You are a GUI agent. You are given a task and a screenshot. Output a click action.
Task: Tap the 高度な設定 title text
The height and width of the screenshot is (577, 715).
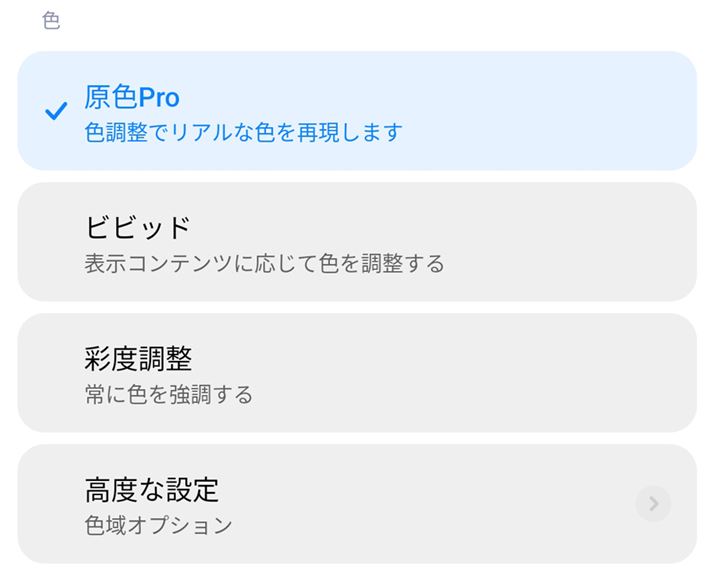click(151, 489)
